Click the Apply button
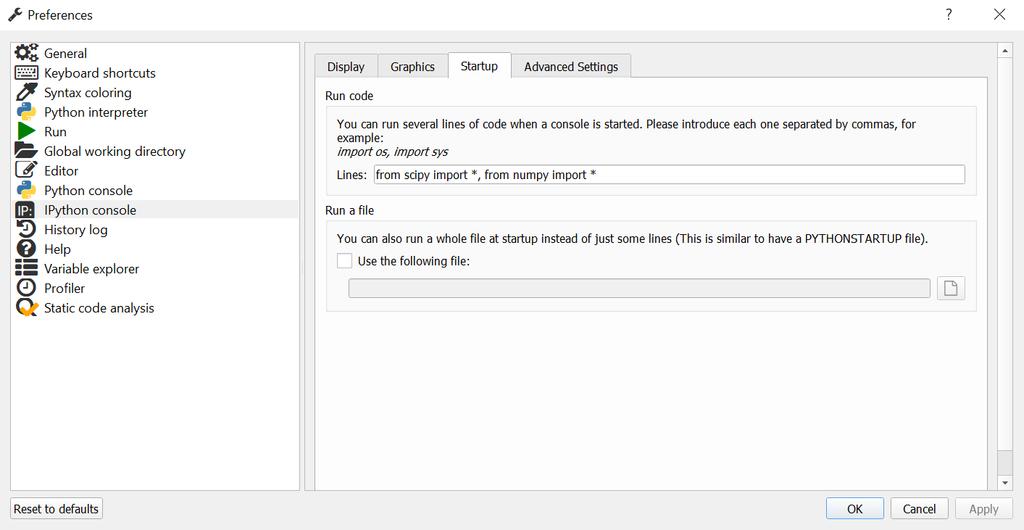 [x=984, y=509]
